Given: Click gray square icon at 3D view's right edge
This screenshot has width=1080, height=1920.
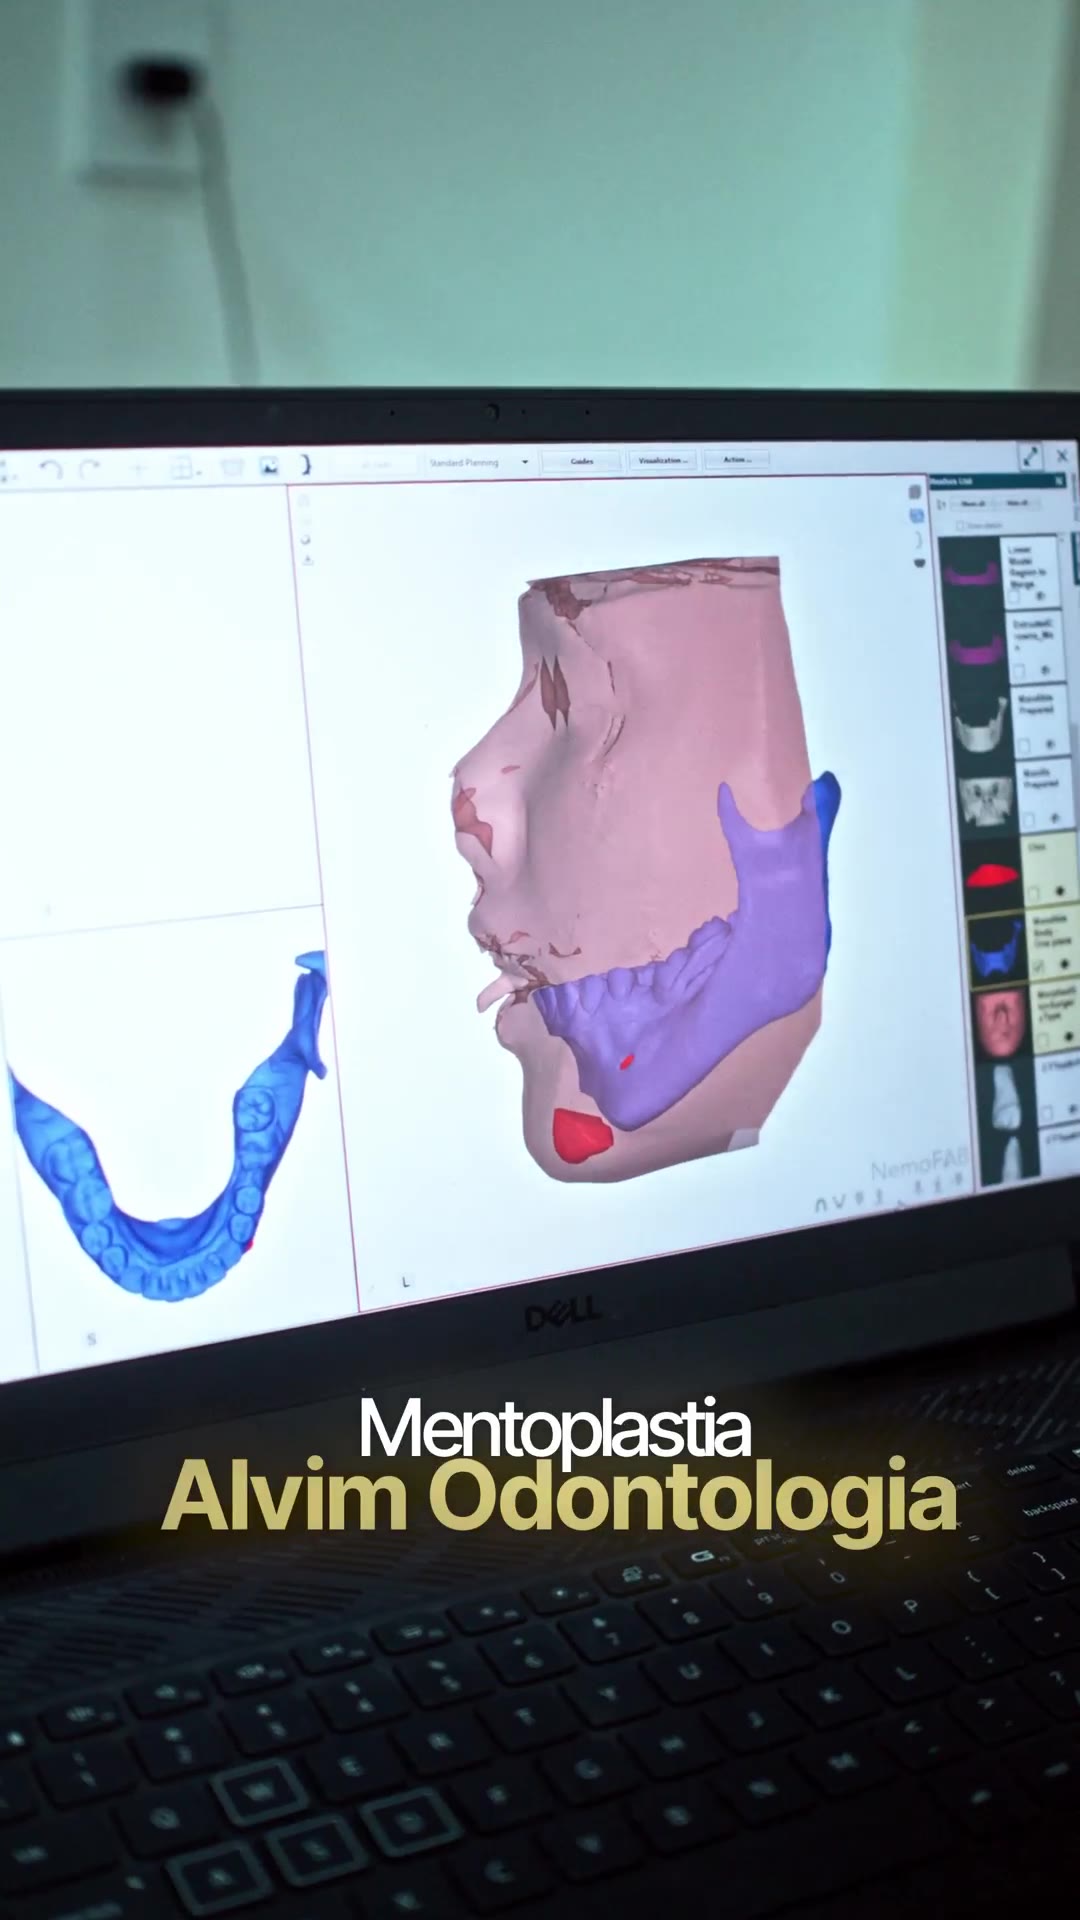Looking at the screenshot, I should click(915, 492).
